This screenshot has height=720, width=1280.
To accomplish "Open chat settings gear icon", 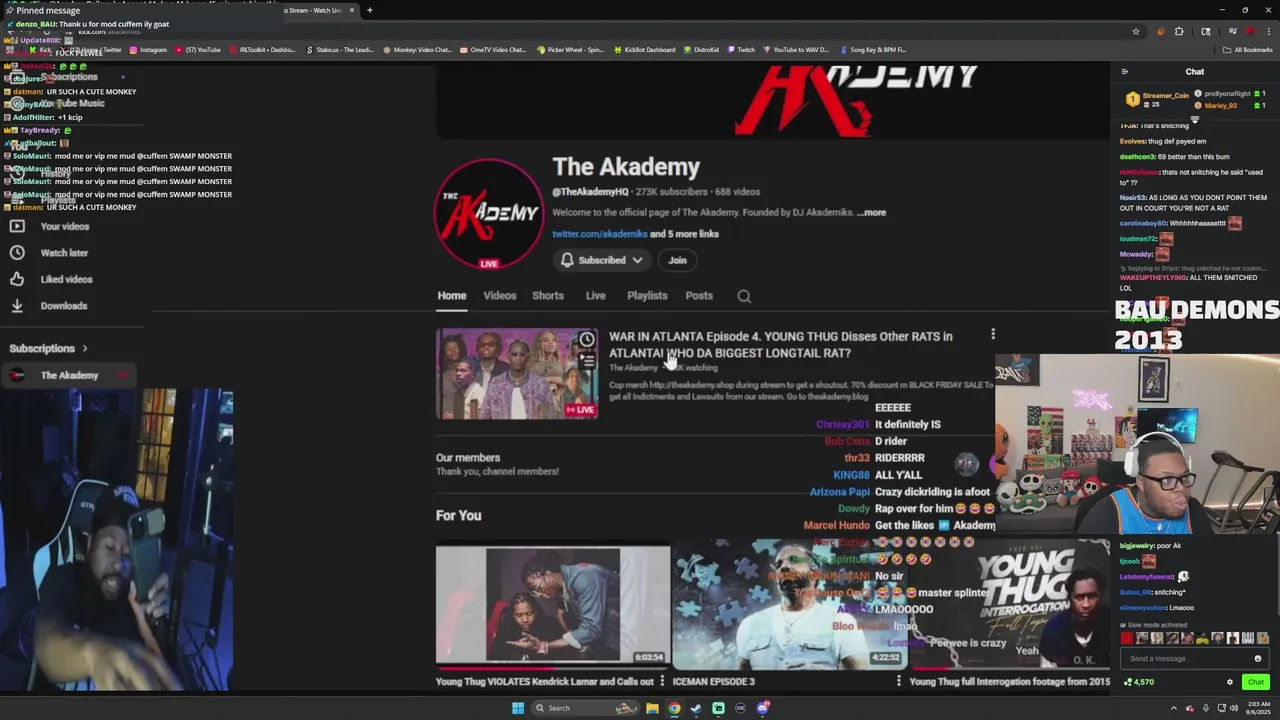I will point(1230,683).
